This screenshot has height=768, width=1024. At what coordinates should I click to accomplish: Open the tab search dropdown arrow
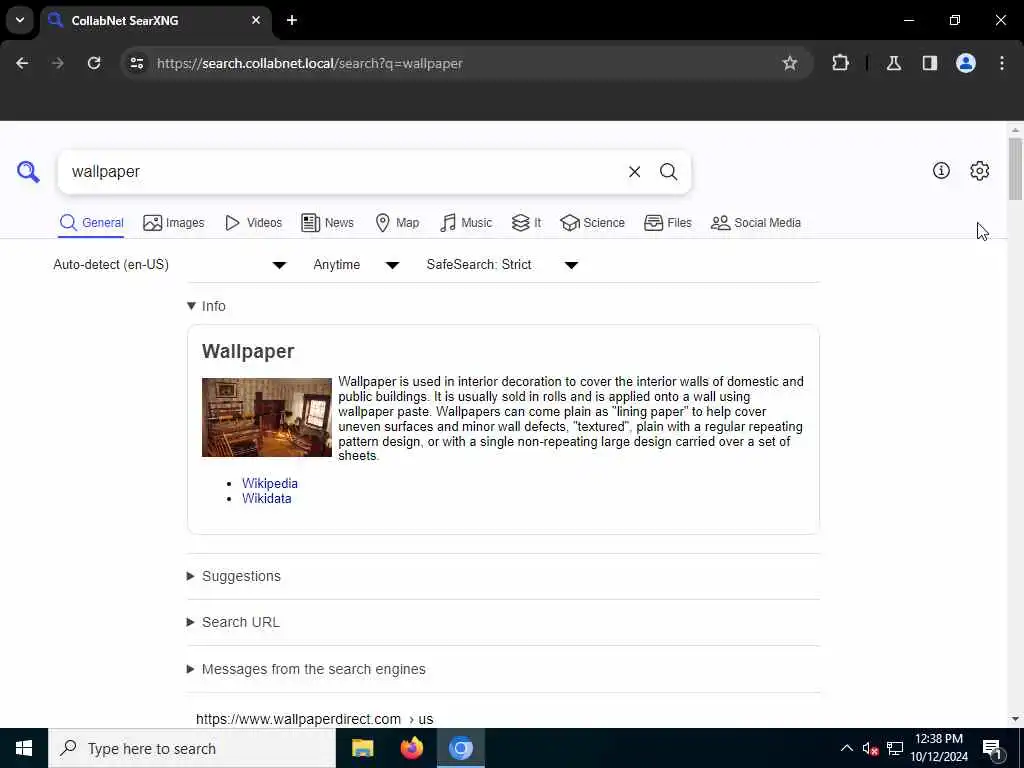coord(20,20)
